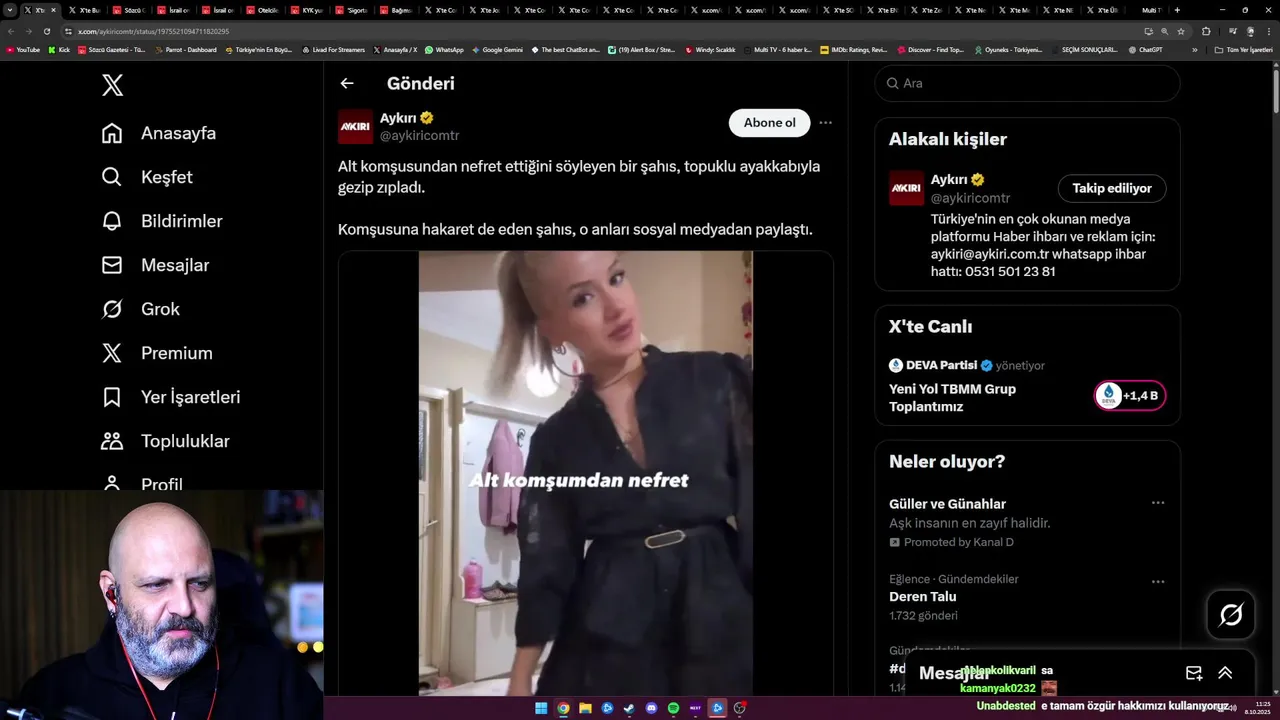The height and width of the screenshot is (720, 1280).
Task: Switch to the KYK yurt browser tab
Action: point(307,10)
